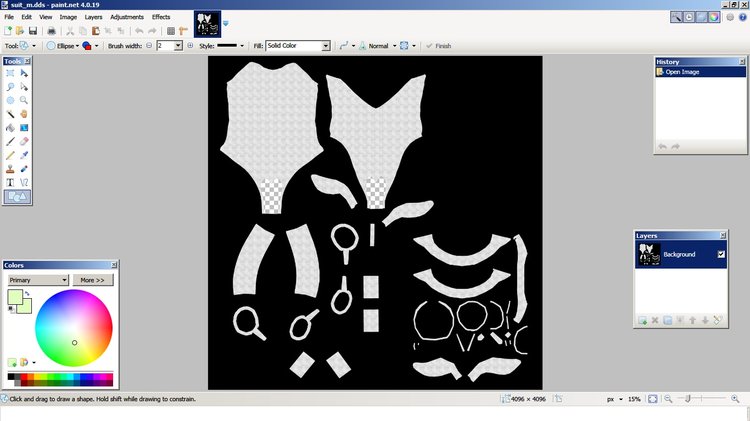This screenshot has height=421, width=750.
Task: Open the line Style dropdown
Action: 242,46
